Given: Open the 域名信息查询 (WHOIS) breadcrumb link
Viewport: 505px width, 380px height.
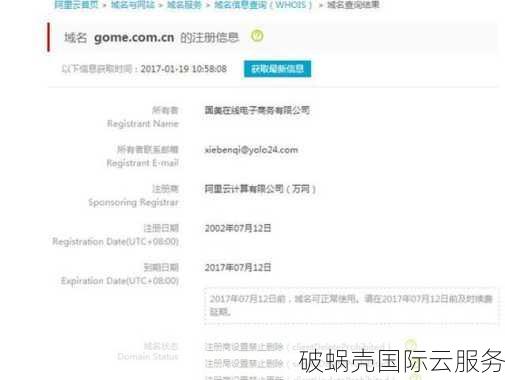Looking at the screenshot, I should 263,5.
